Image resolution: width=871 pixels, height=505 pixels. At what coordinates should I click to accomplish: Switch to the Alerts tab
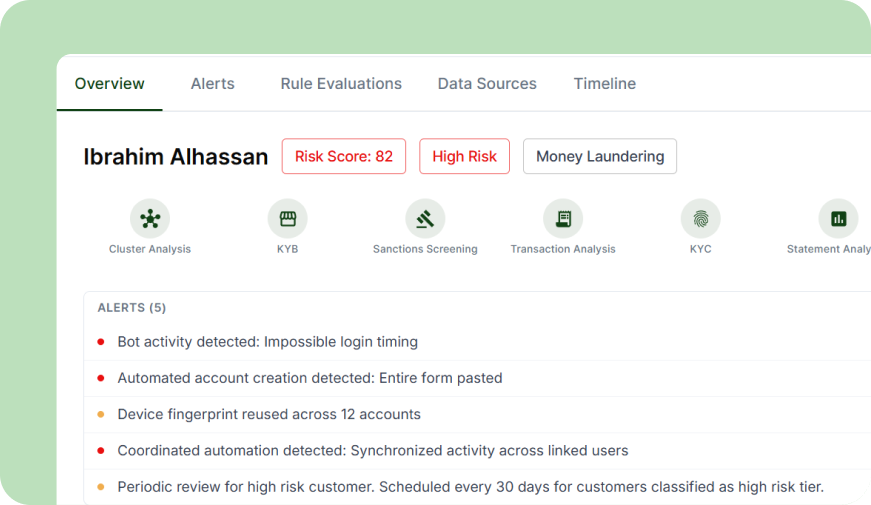click(212, 84)
